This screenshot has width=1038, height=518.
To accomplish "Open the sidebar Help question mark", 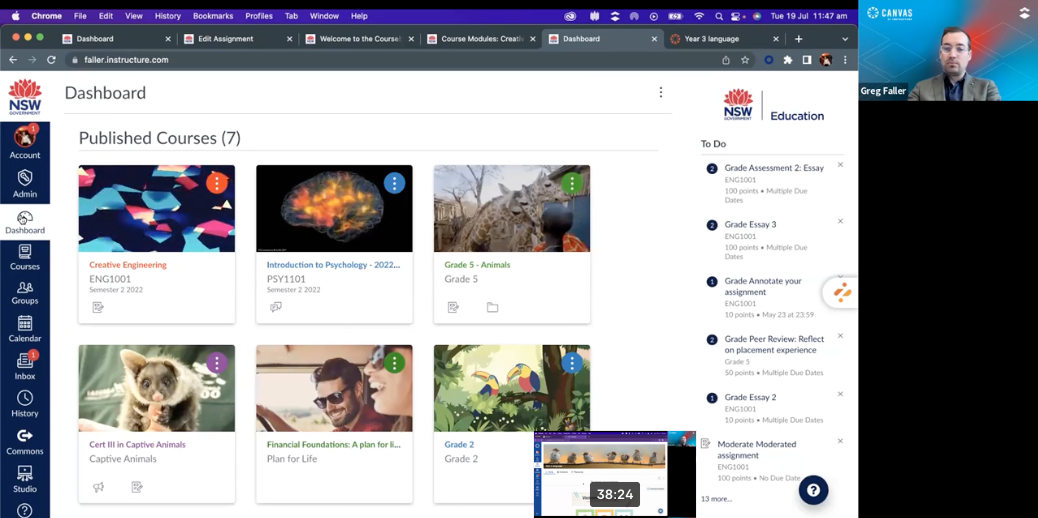I will click(24, 510).
